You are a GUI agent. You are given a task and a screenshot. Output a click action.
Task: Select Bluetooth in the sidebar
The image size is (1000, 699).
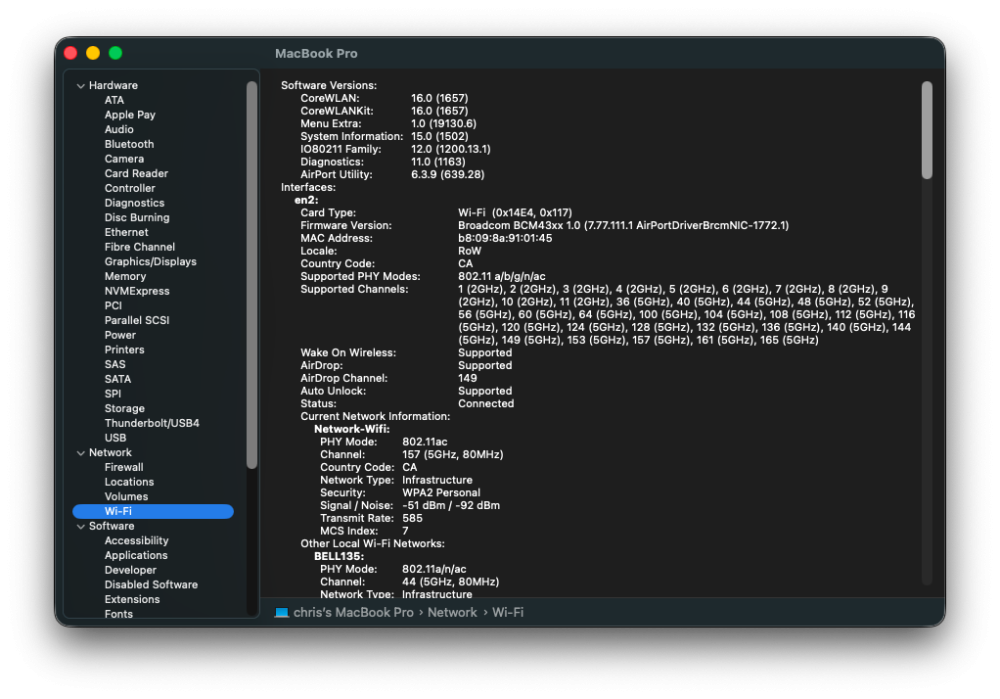click(x=129, y=144)
